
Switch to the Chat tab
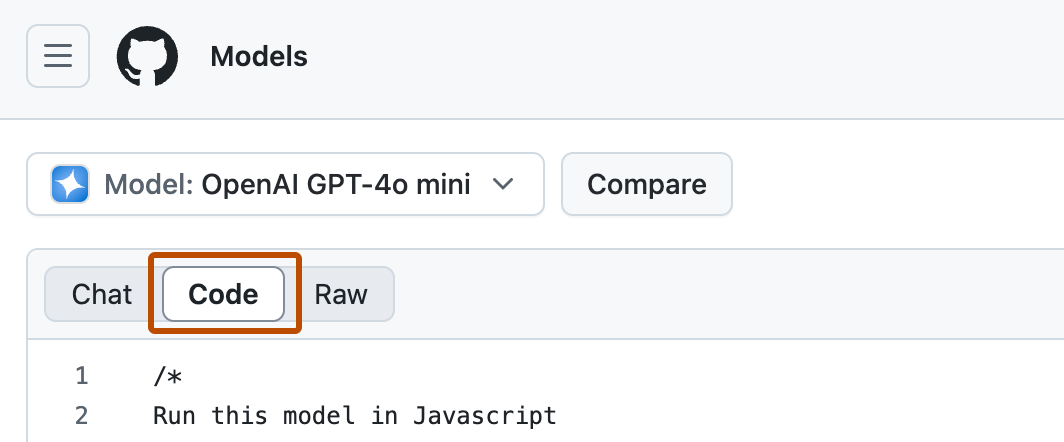point(102,294)
